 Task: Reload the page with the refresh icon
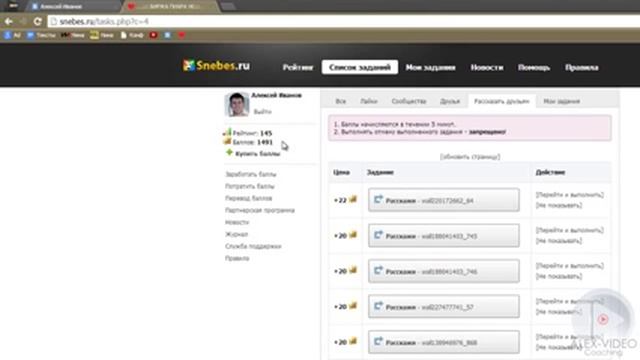[38, 21]
